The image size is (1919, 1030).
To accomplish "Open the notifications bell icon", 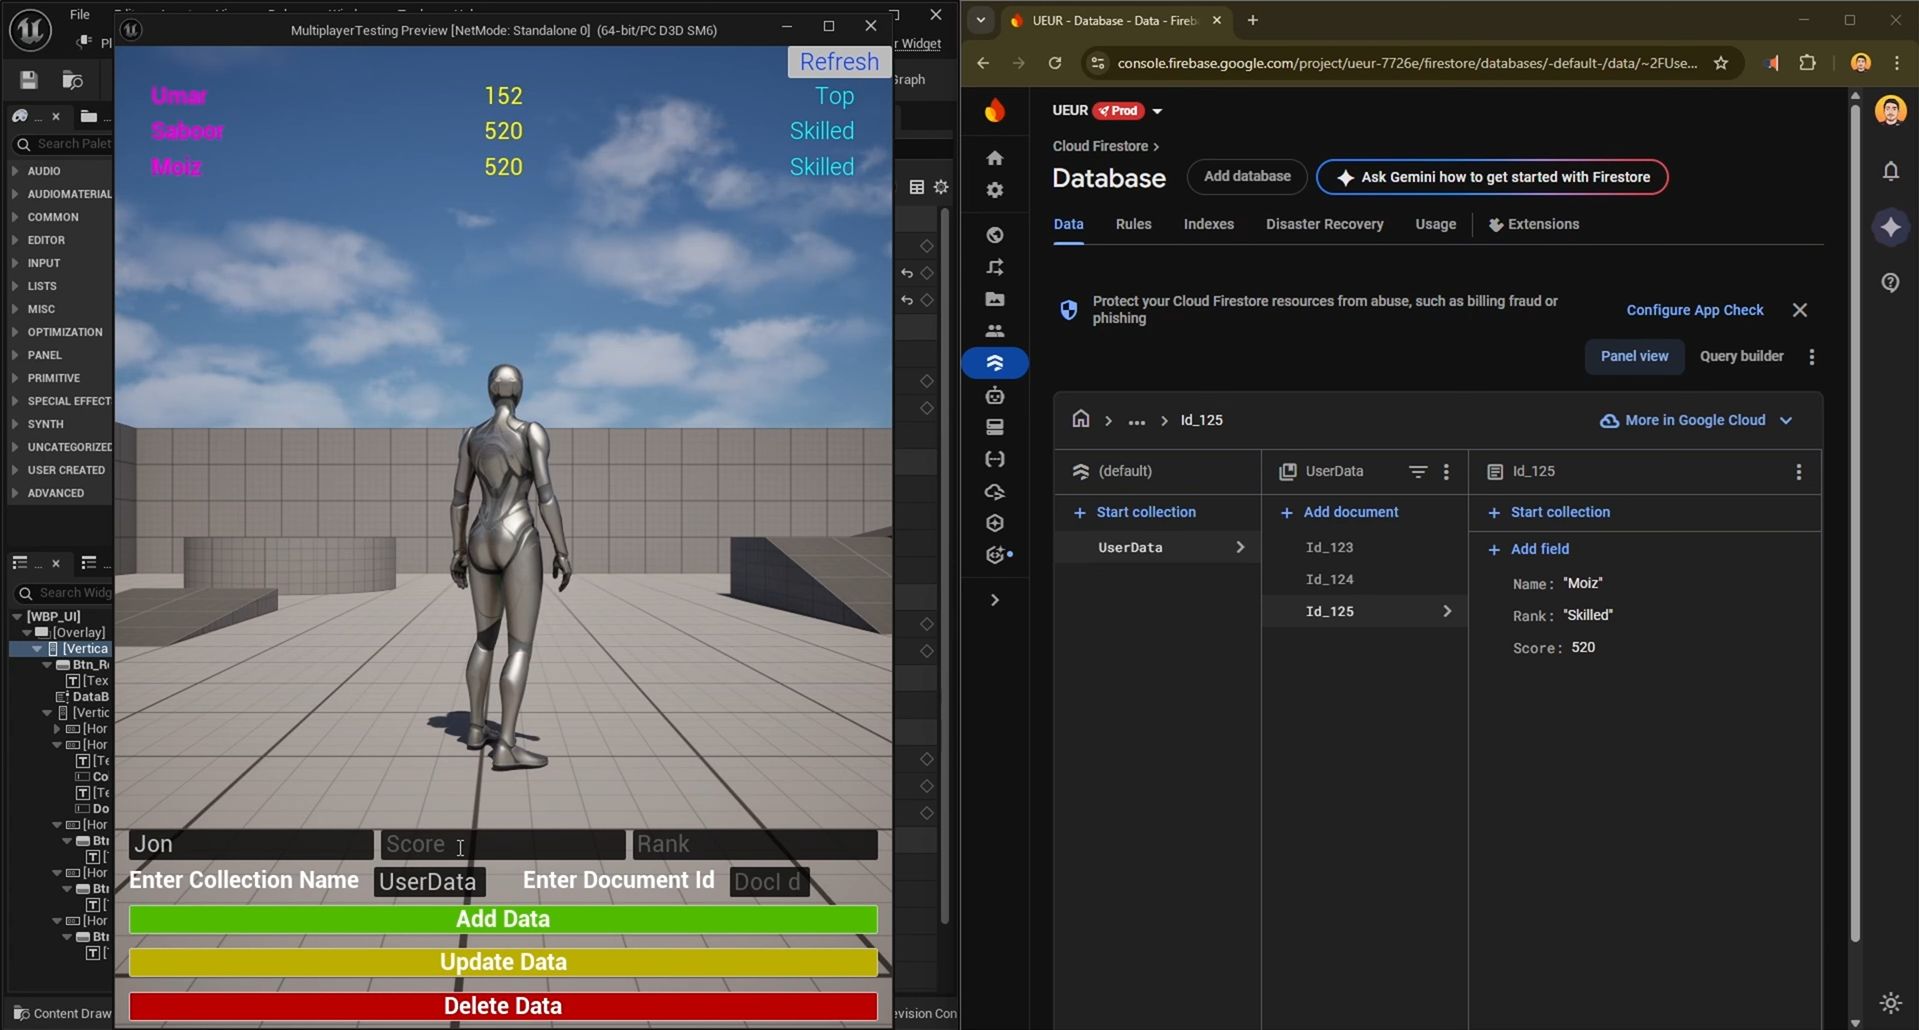I will coord(1890,172).
